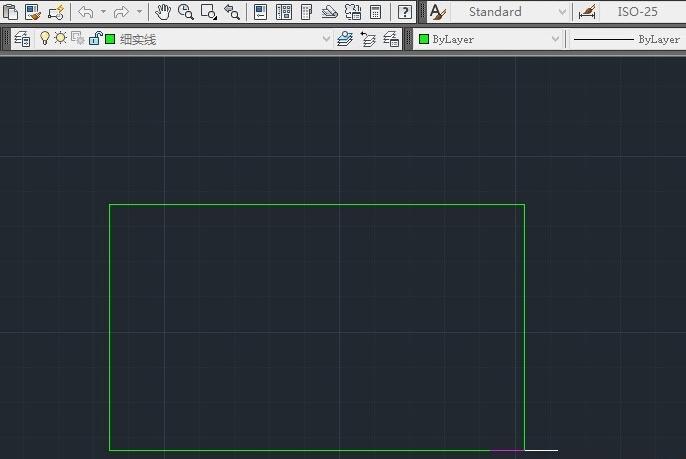Click the Paste clipboard icon
Screen dimensions: 686x459
tap(10, 12)
